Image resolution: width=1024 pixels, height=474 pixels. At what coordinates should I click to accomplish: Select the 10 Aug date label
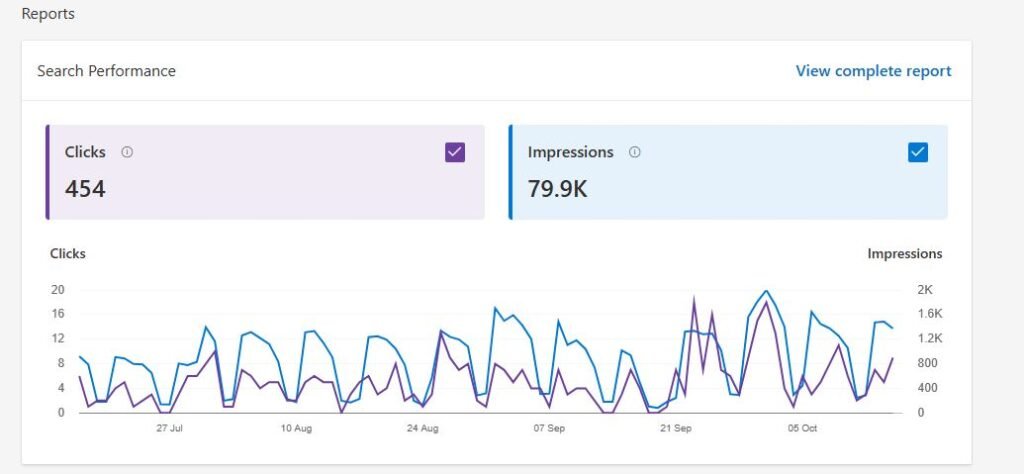tap(296, 428)
